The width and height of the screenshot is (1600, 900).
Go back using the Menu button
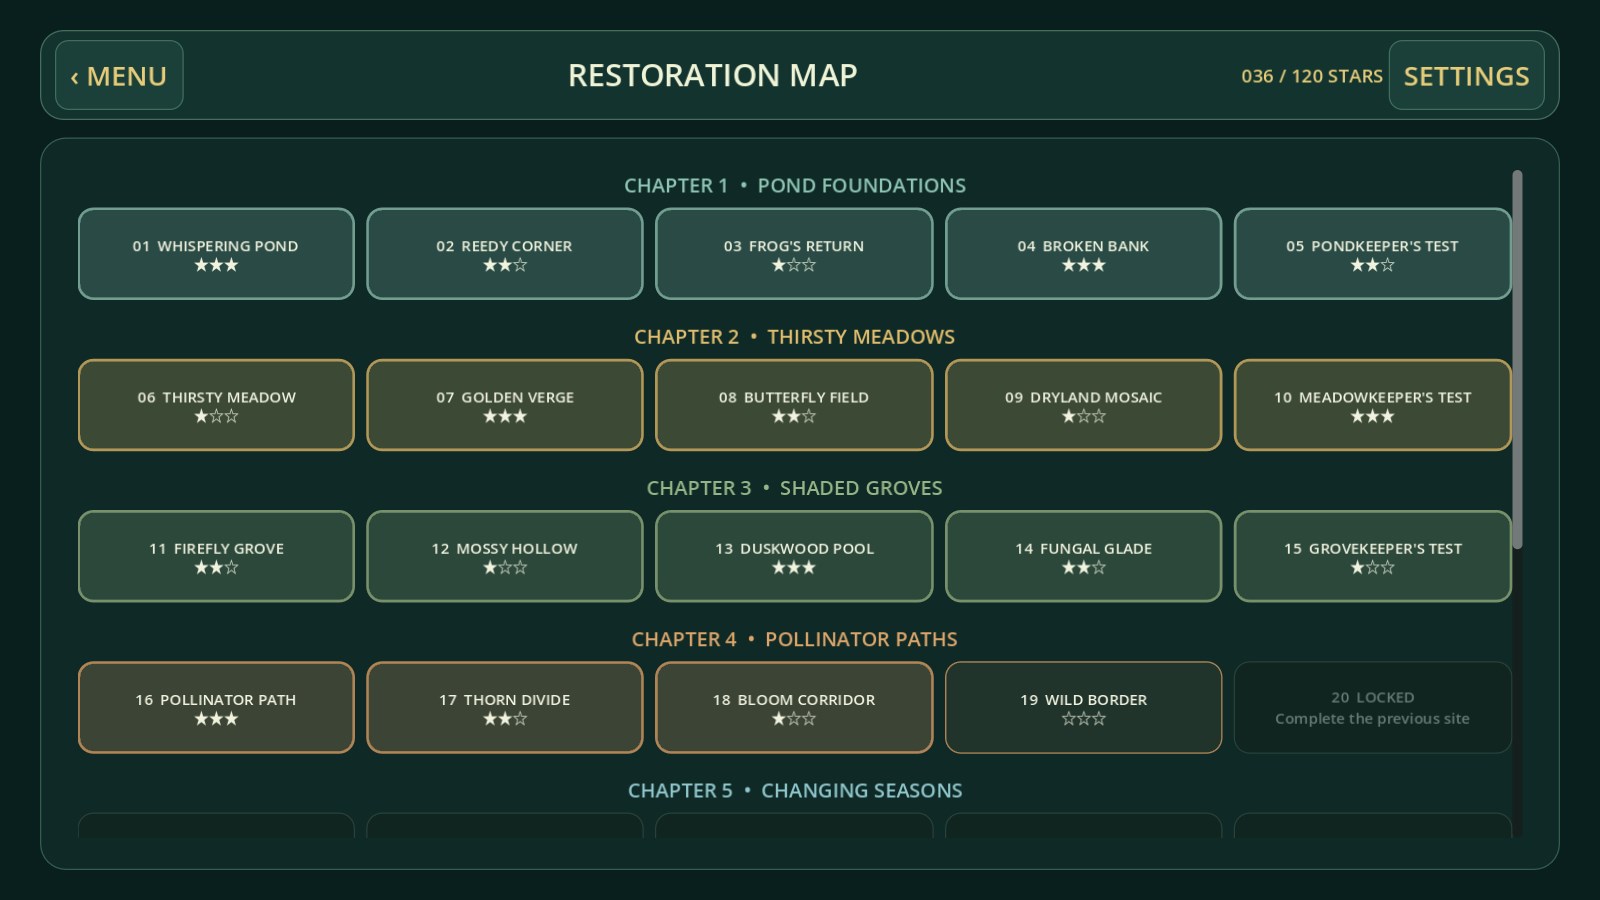pos(119,75)
